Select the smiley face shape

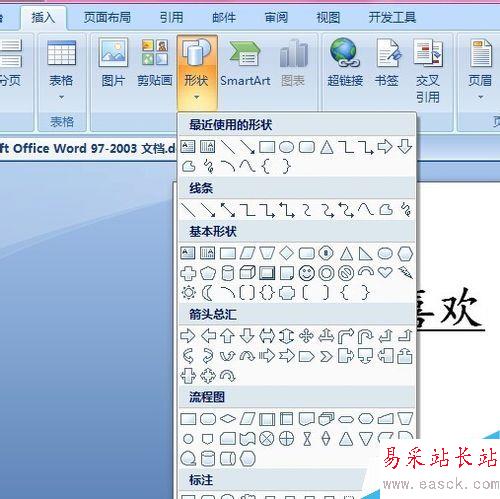pyautogui.click(x=307, y=273)
